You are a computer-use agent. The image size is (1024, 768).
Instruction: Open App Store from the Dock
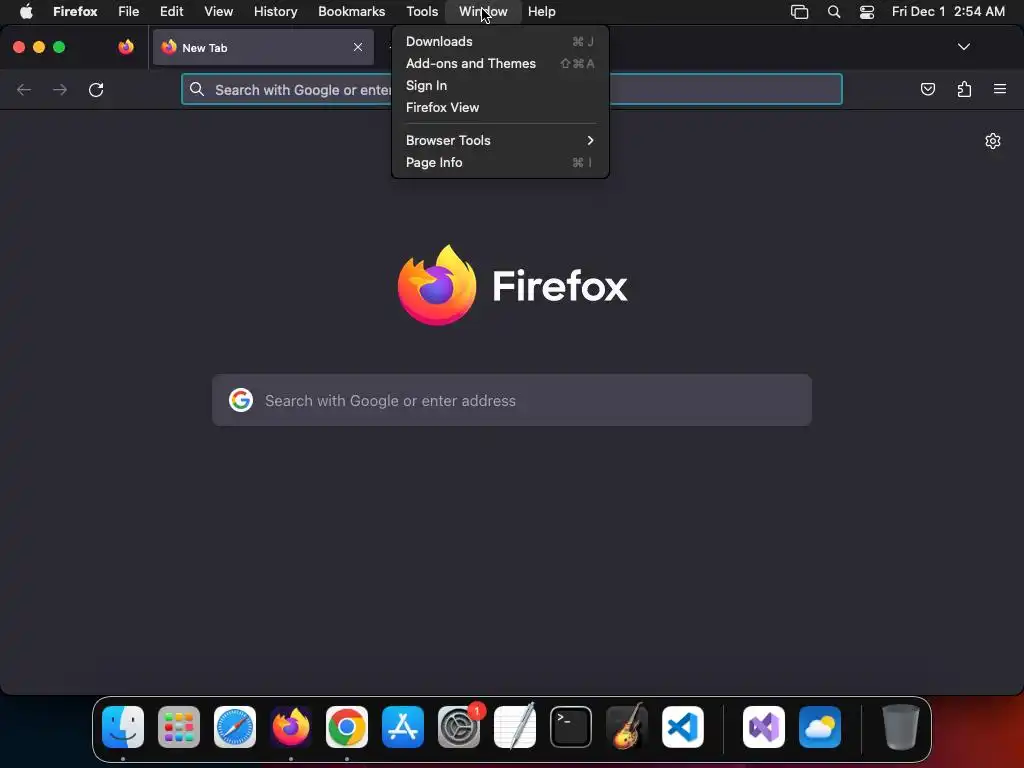click(x=403, y=727)
